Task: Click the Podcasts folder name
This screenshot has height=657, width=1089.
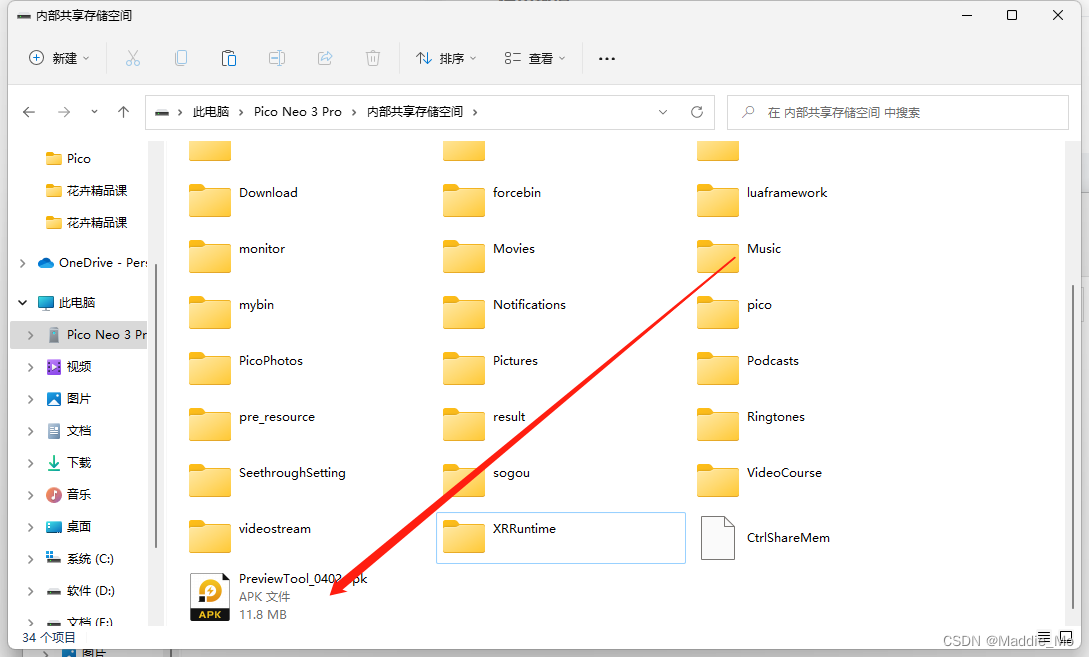Action: tap(773, 360)
